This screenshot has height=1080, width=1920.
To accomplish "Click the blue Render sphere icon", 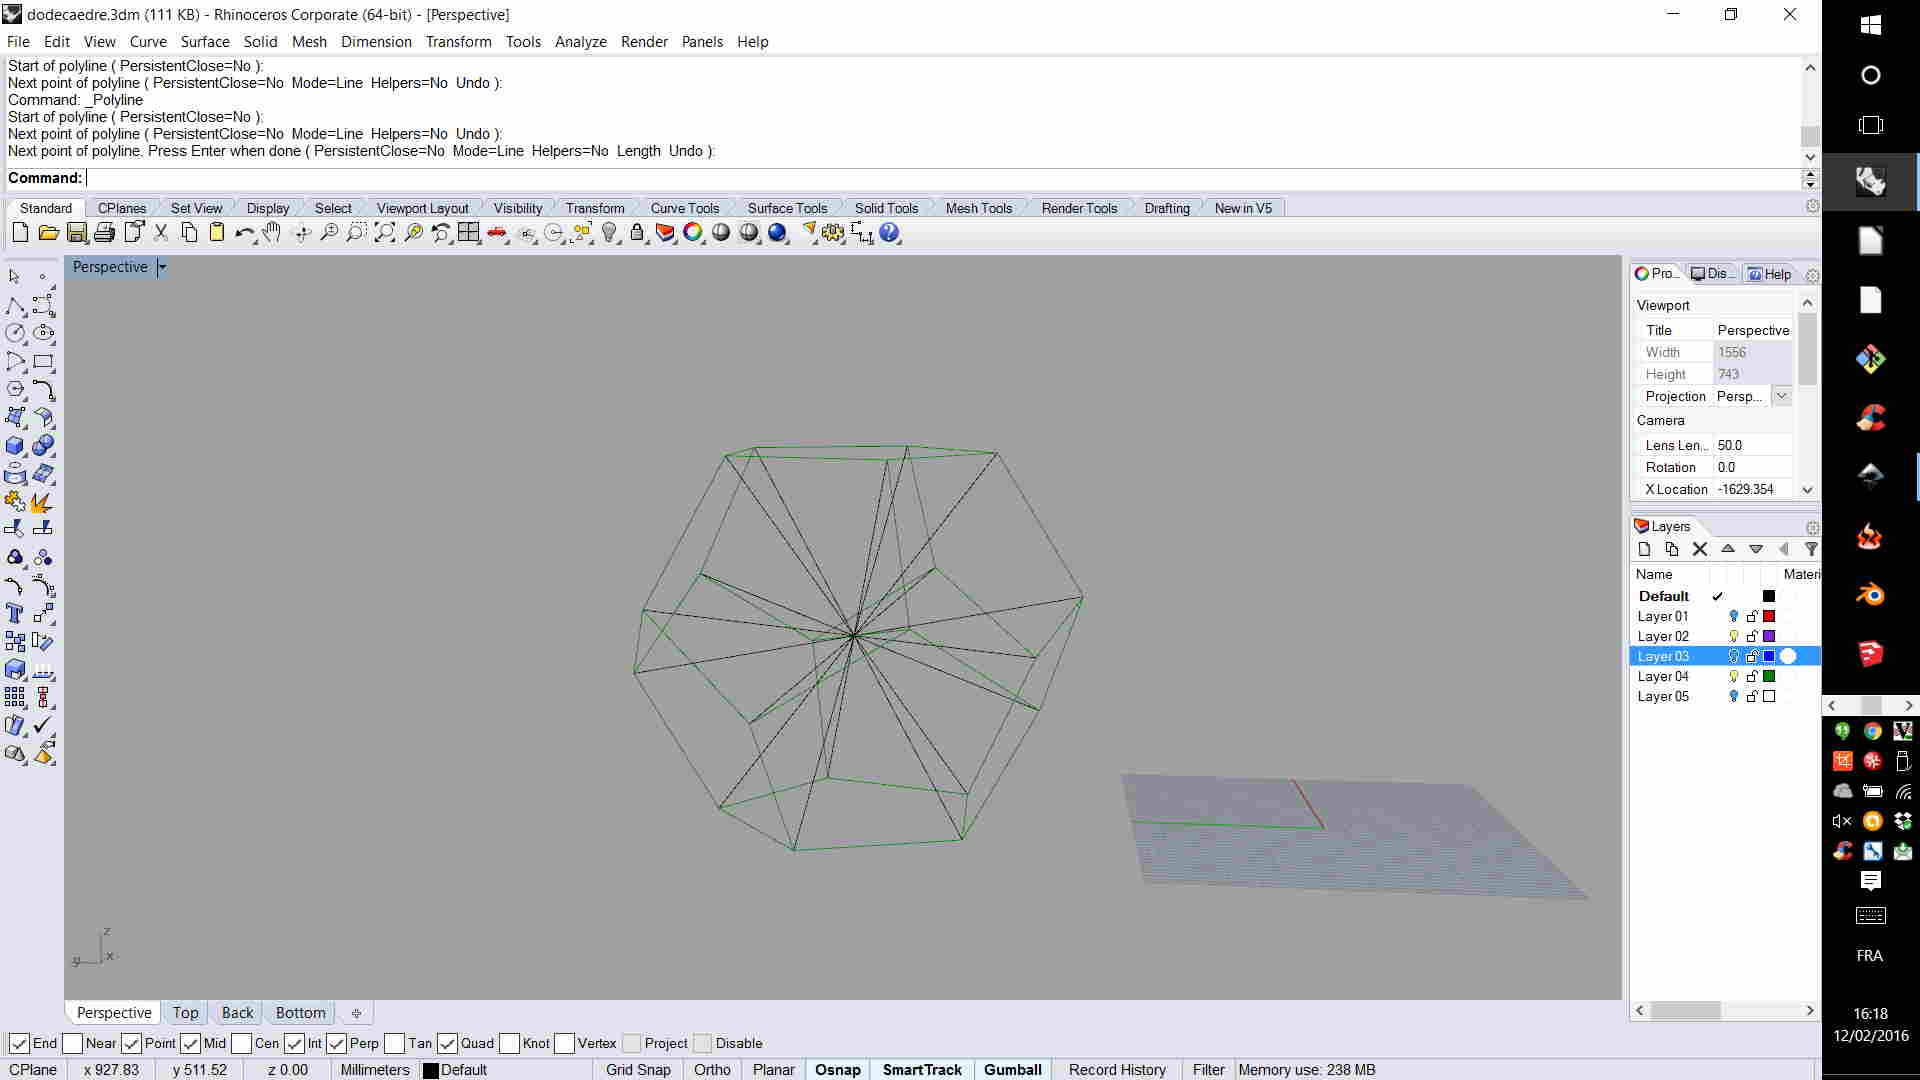I will 777,233.
